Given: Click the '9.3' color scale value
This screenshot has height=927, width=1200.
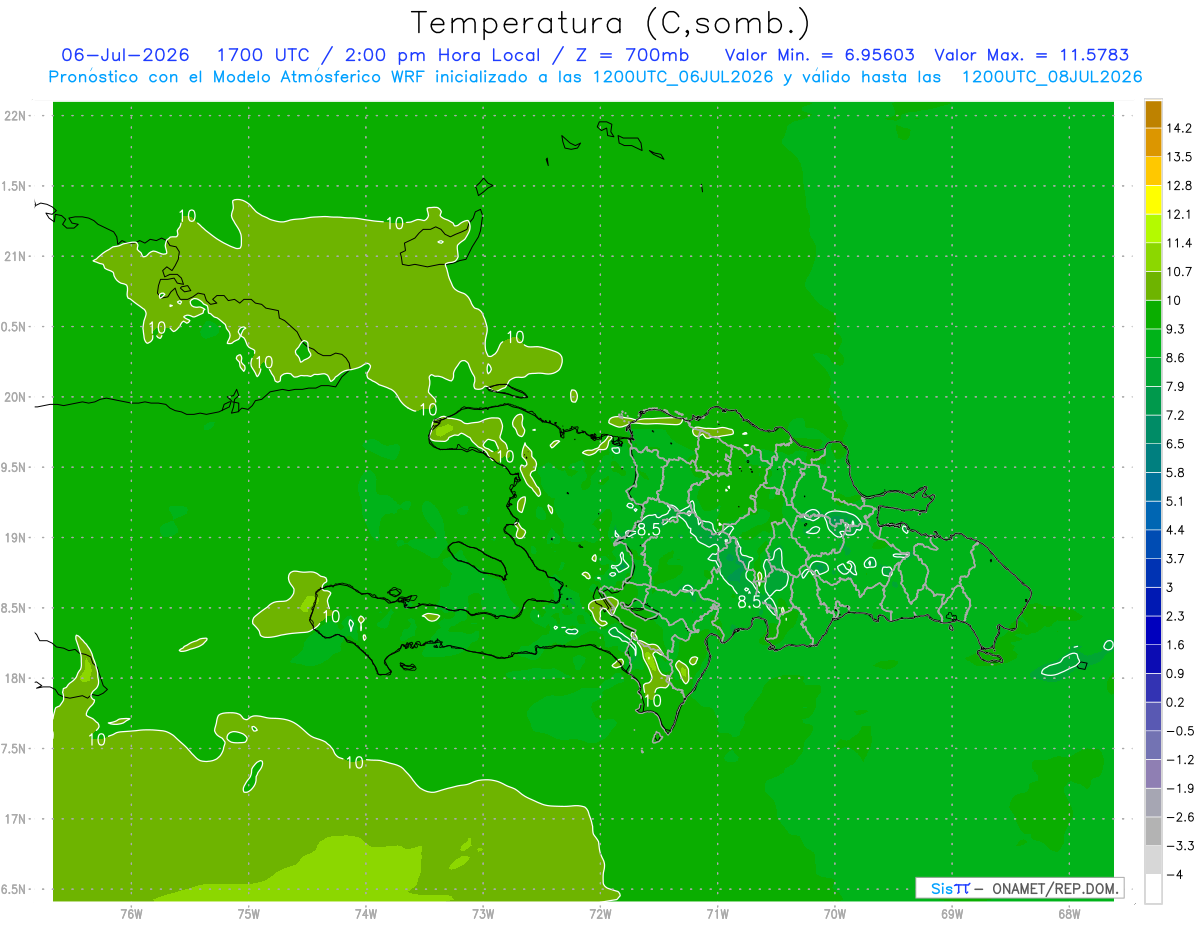Looking at the screenshot, I should click(1175, 329).
